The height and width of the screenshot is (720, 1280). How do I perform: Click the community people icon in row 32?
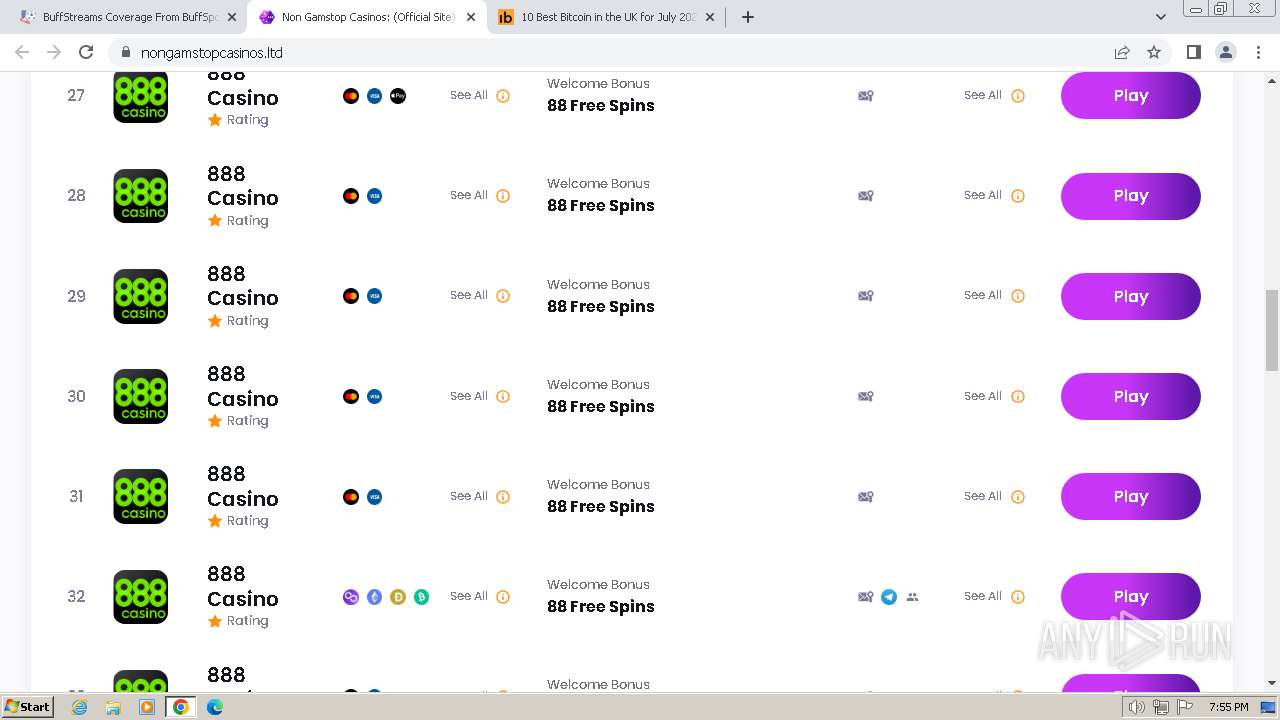pyautogui.click(x=912, y=597)
